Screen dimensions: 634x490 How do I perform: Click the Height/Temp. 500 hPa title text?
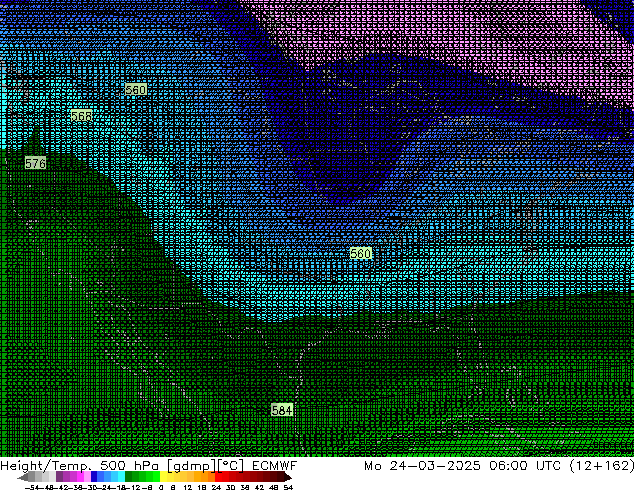coord(80,466)
